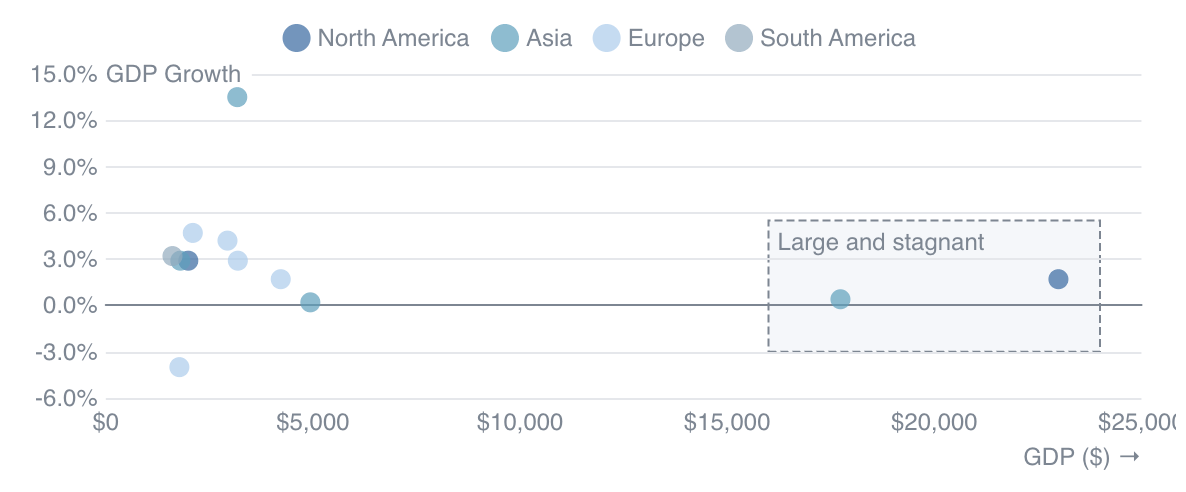Select the Asia point above 12% growth

[237, 97]
